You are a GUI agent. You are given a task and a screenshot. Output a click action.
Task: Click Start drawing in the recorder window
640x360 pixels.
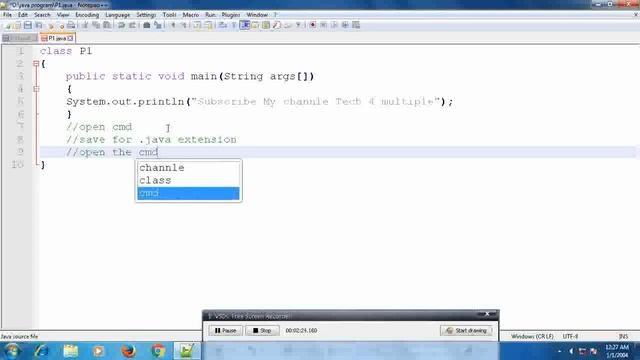pyautogui.click(x=467, y=331)
